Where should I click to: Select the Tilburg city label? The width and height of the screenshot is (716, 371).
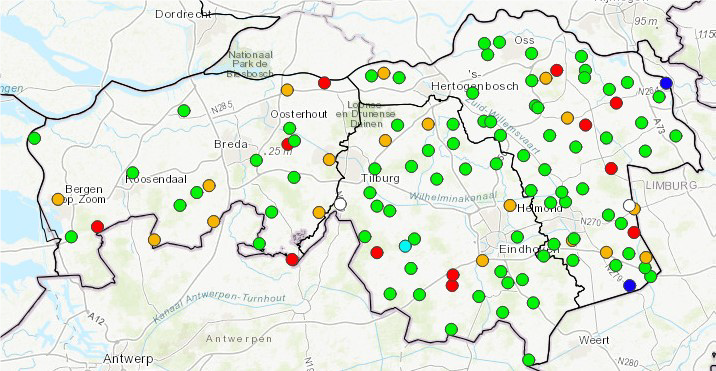(x=380, y=178)
